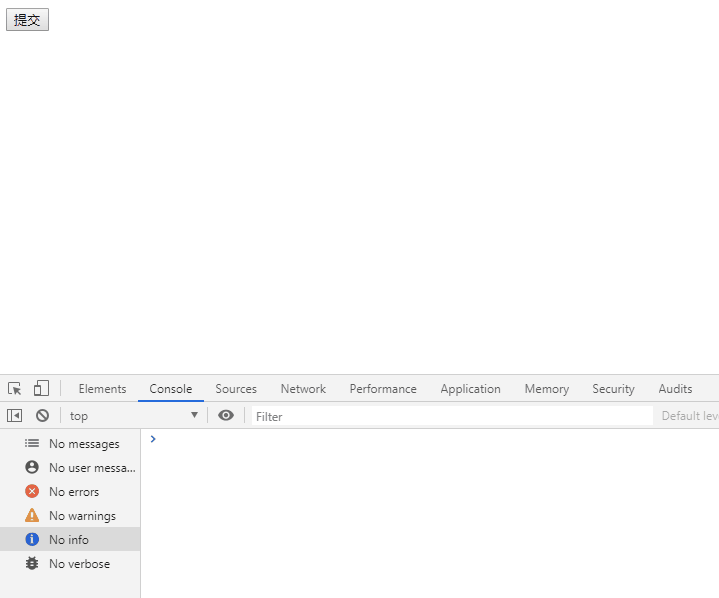The image size is (719, 598).
Task: Activate the inspect element picker icon
Action: (15, 389)
